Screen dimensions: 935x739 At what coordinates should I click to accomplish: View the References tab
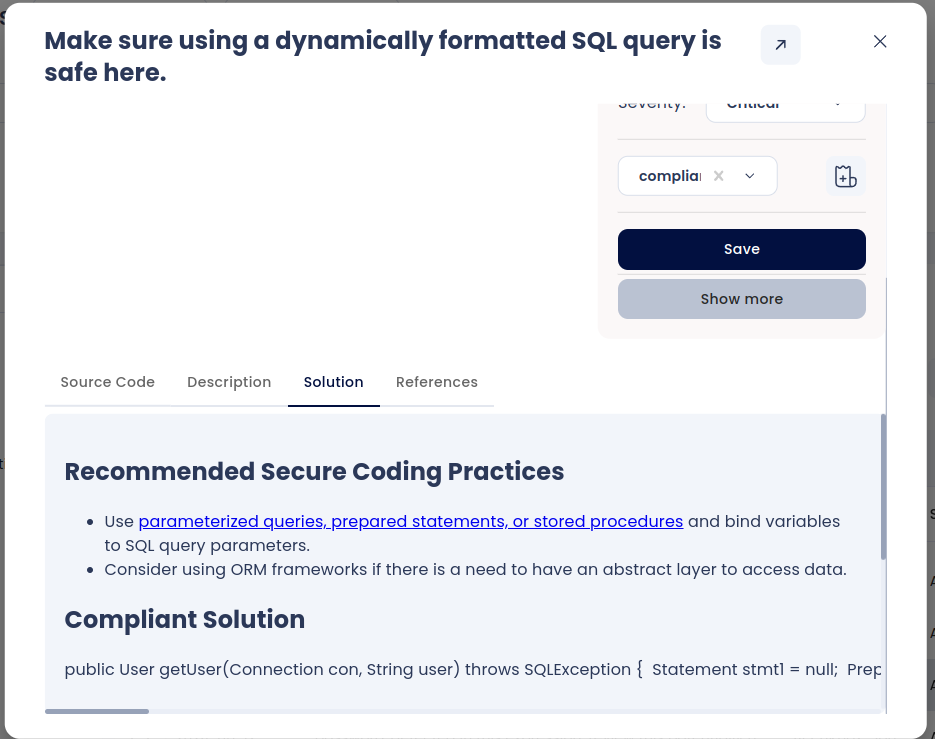click(436, 382)
